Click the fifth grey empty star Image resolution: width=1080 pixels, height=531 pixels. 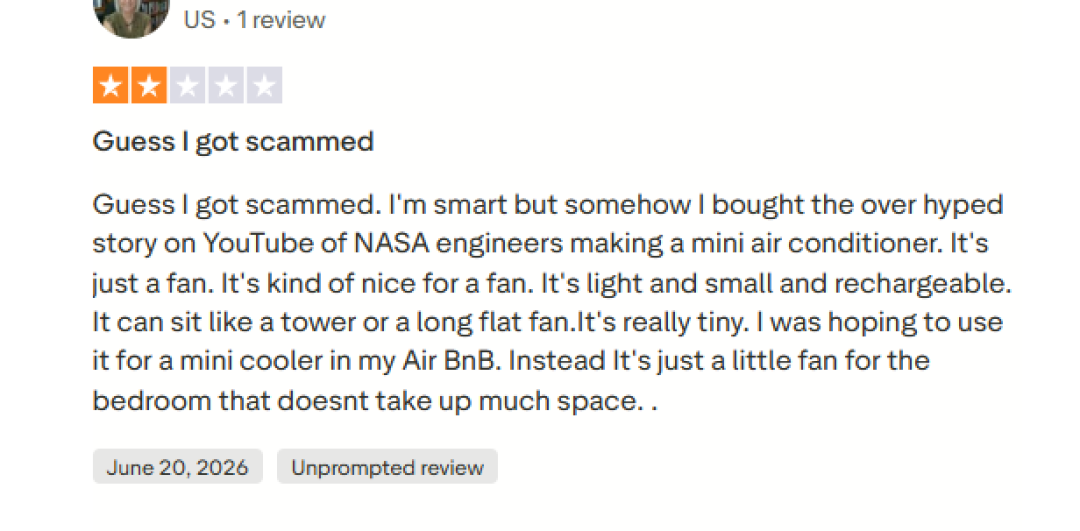coord(264,85)
